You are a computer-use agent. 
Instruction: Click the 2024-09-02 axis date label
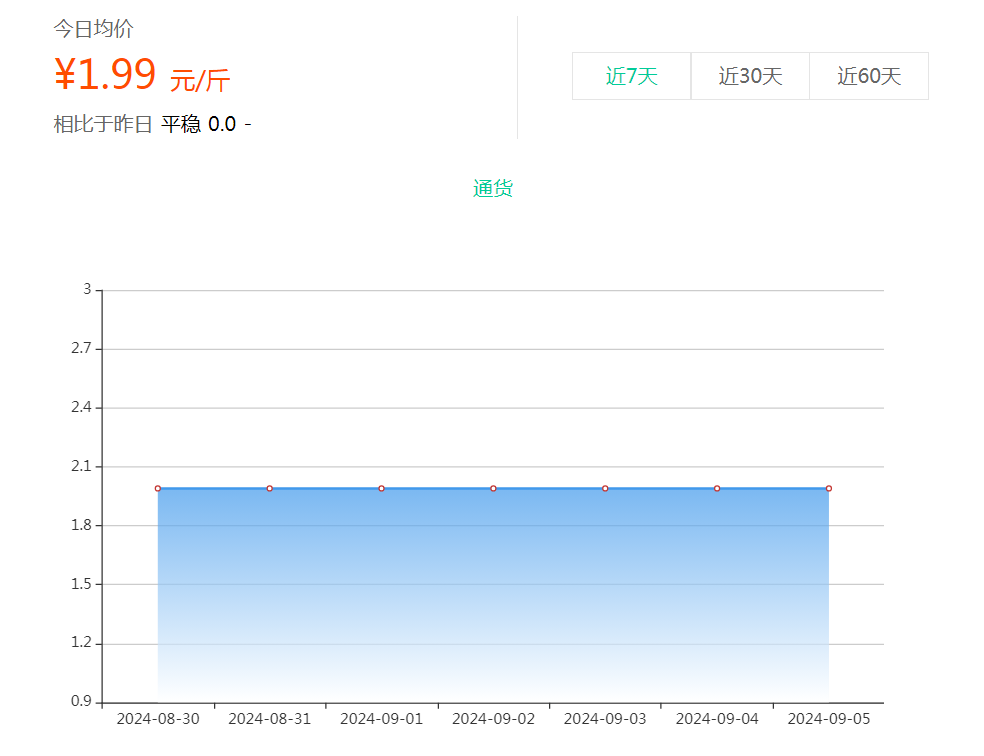pyautogui.click(x=493, y=719)
